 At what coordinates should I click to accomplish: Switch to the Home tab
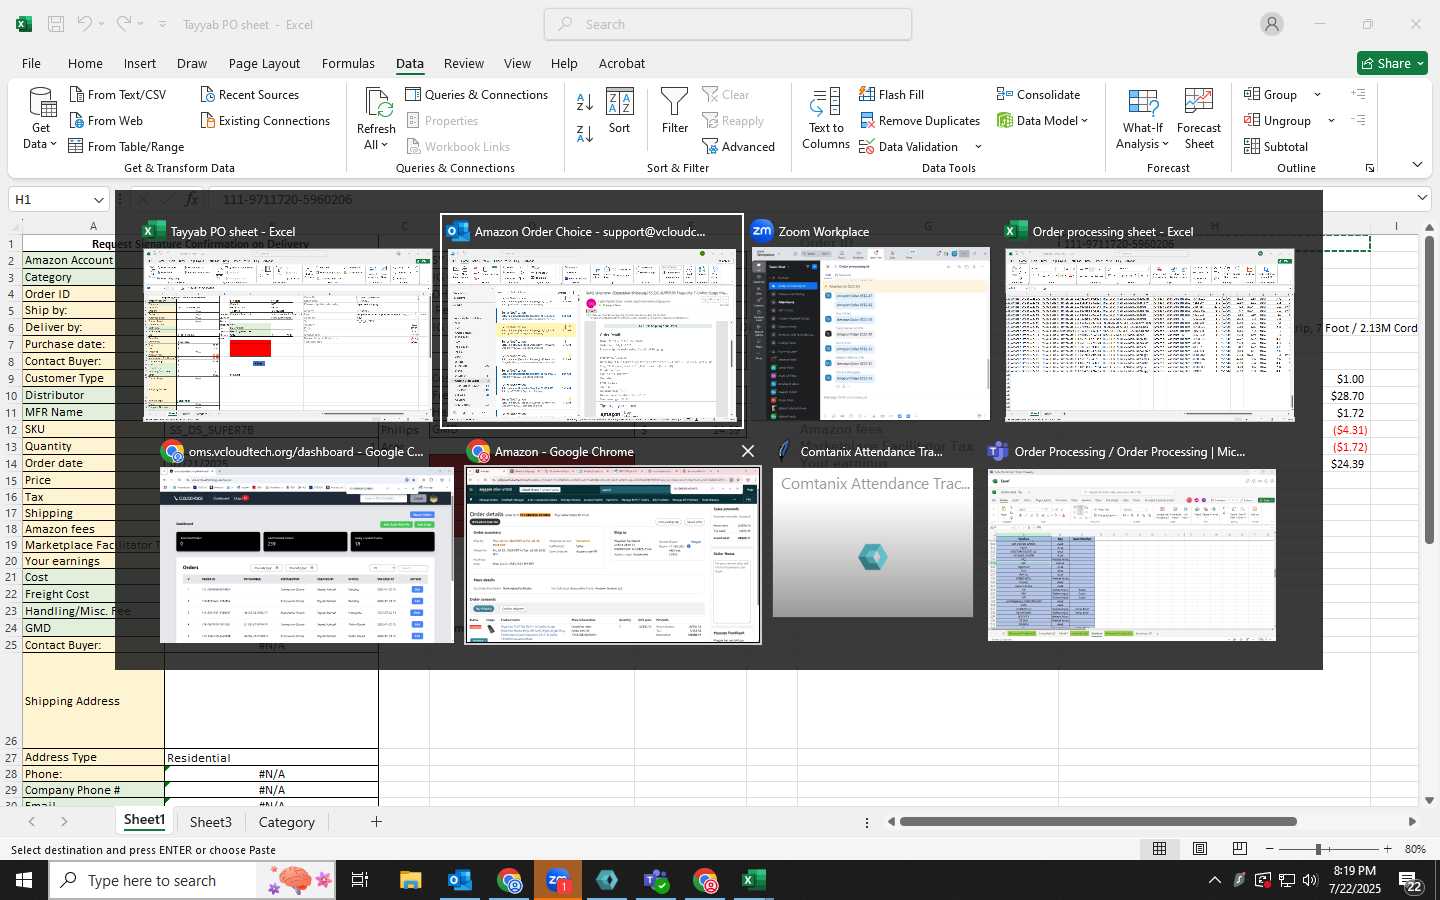click(x=85, y=63)
